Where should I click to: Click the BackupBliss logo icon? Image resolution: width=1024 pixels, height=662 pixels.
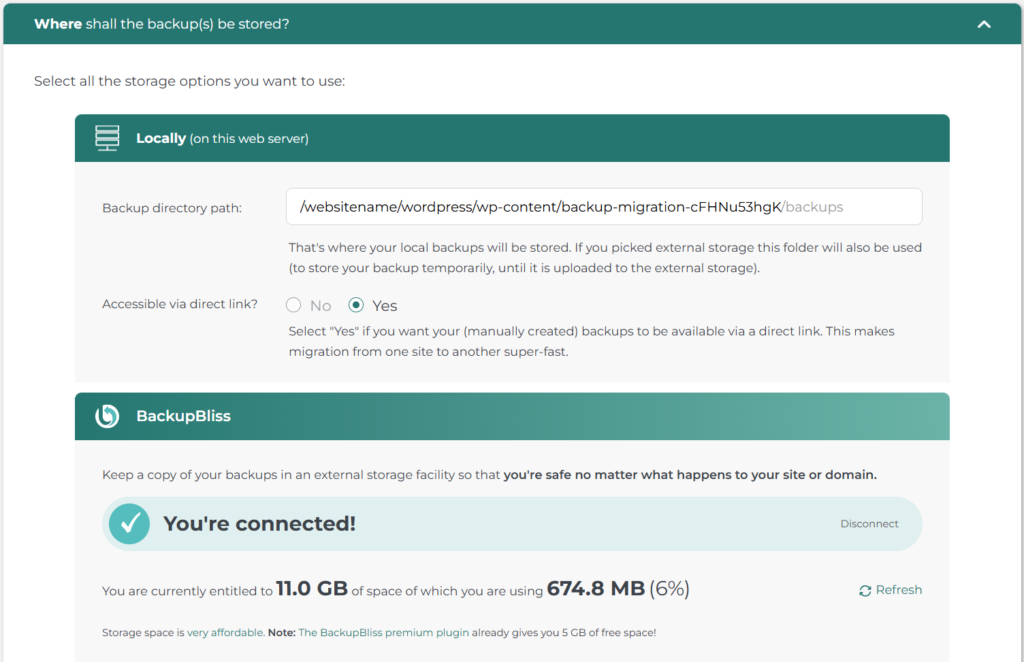[x=107, y=416]
